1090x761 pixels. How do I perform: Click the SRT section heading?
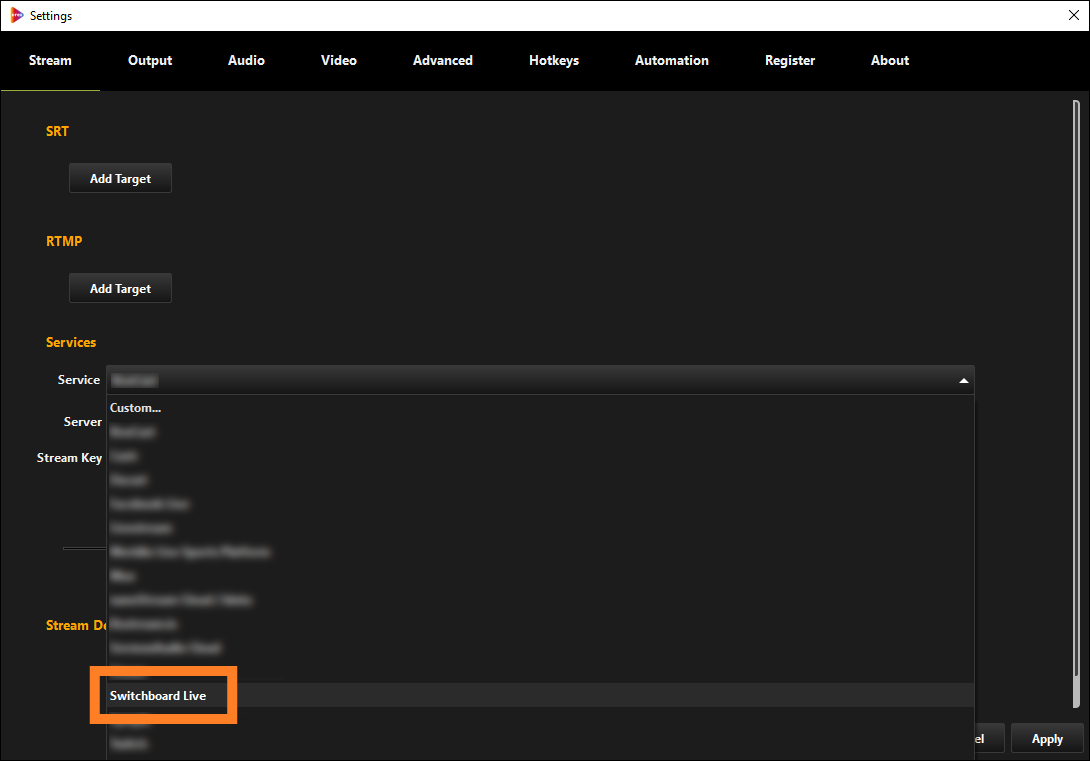click(58, 131)
